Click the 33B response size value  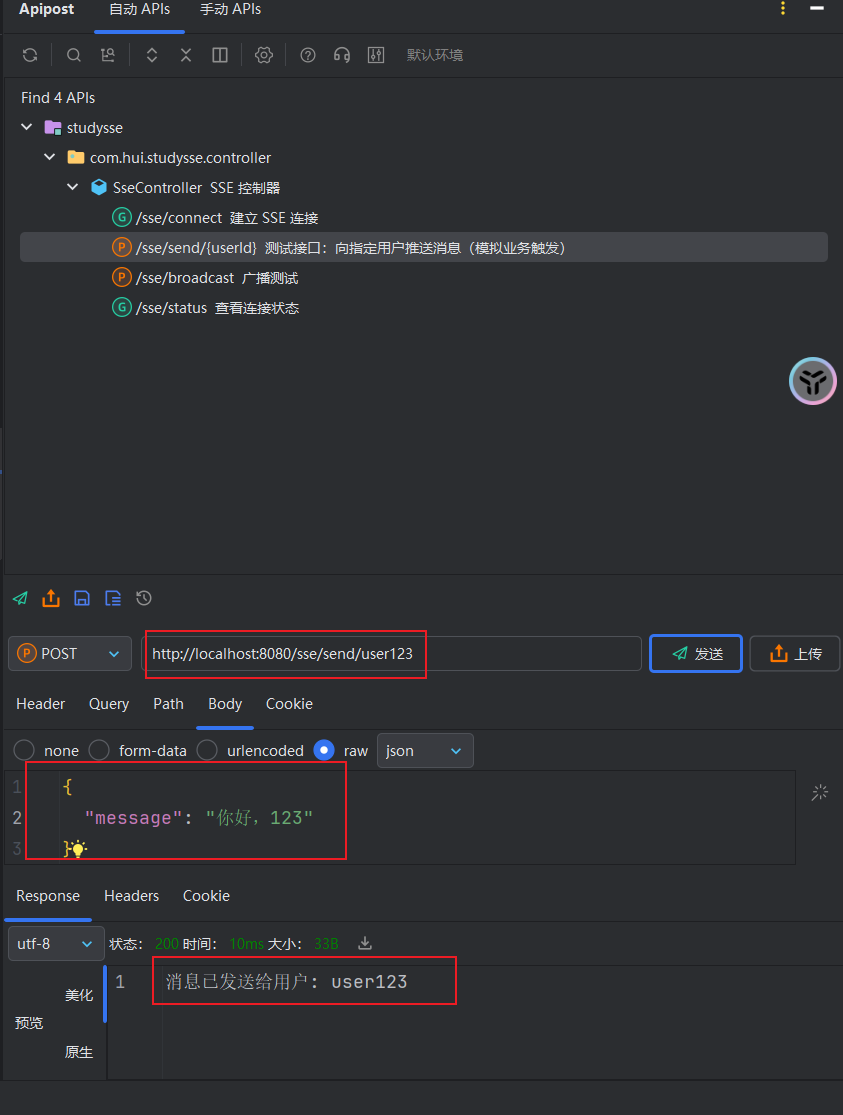point(326,944)
